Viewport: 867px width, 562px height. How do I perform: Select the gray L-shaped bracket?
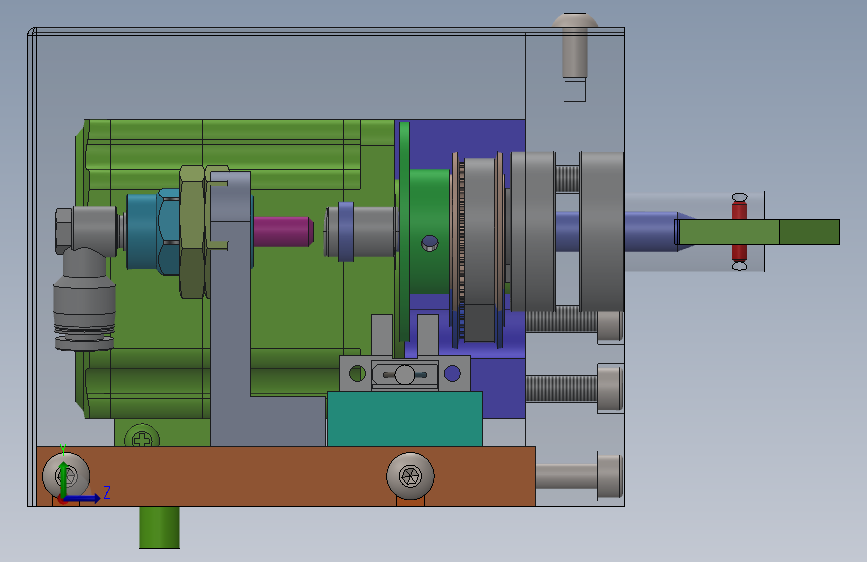coord(230,332)
